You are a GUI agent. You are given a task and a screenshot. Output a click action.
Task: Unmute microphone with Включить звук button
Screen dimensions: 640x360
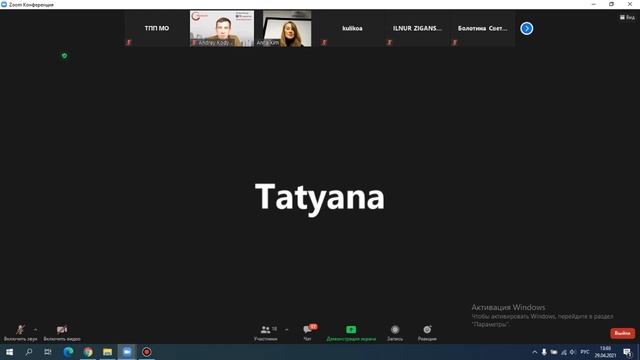tap(20, 333)
